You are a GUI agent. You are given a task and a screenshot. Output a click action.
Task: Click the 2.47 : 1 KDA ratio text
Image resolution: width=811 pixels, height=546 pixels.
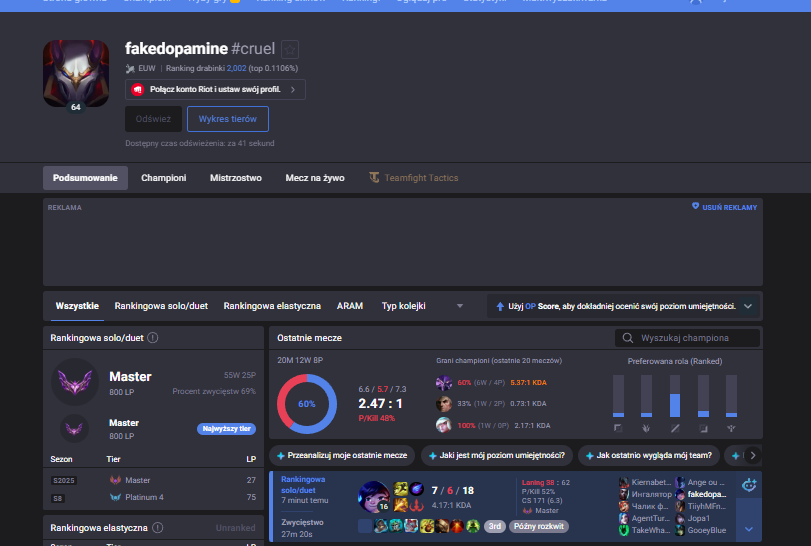(380, 404)
